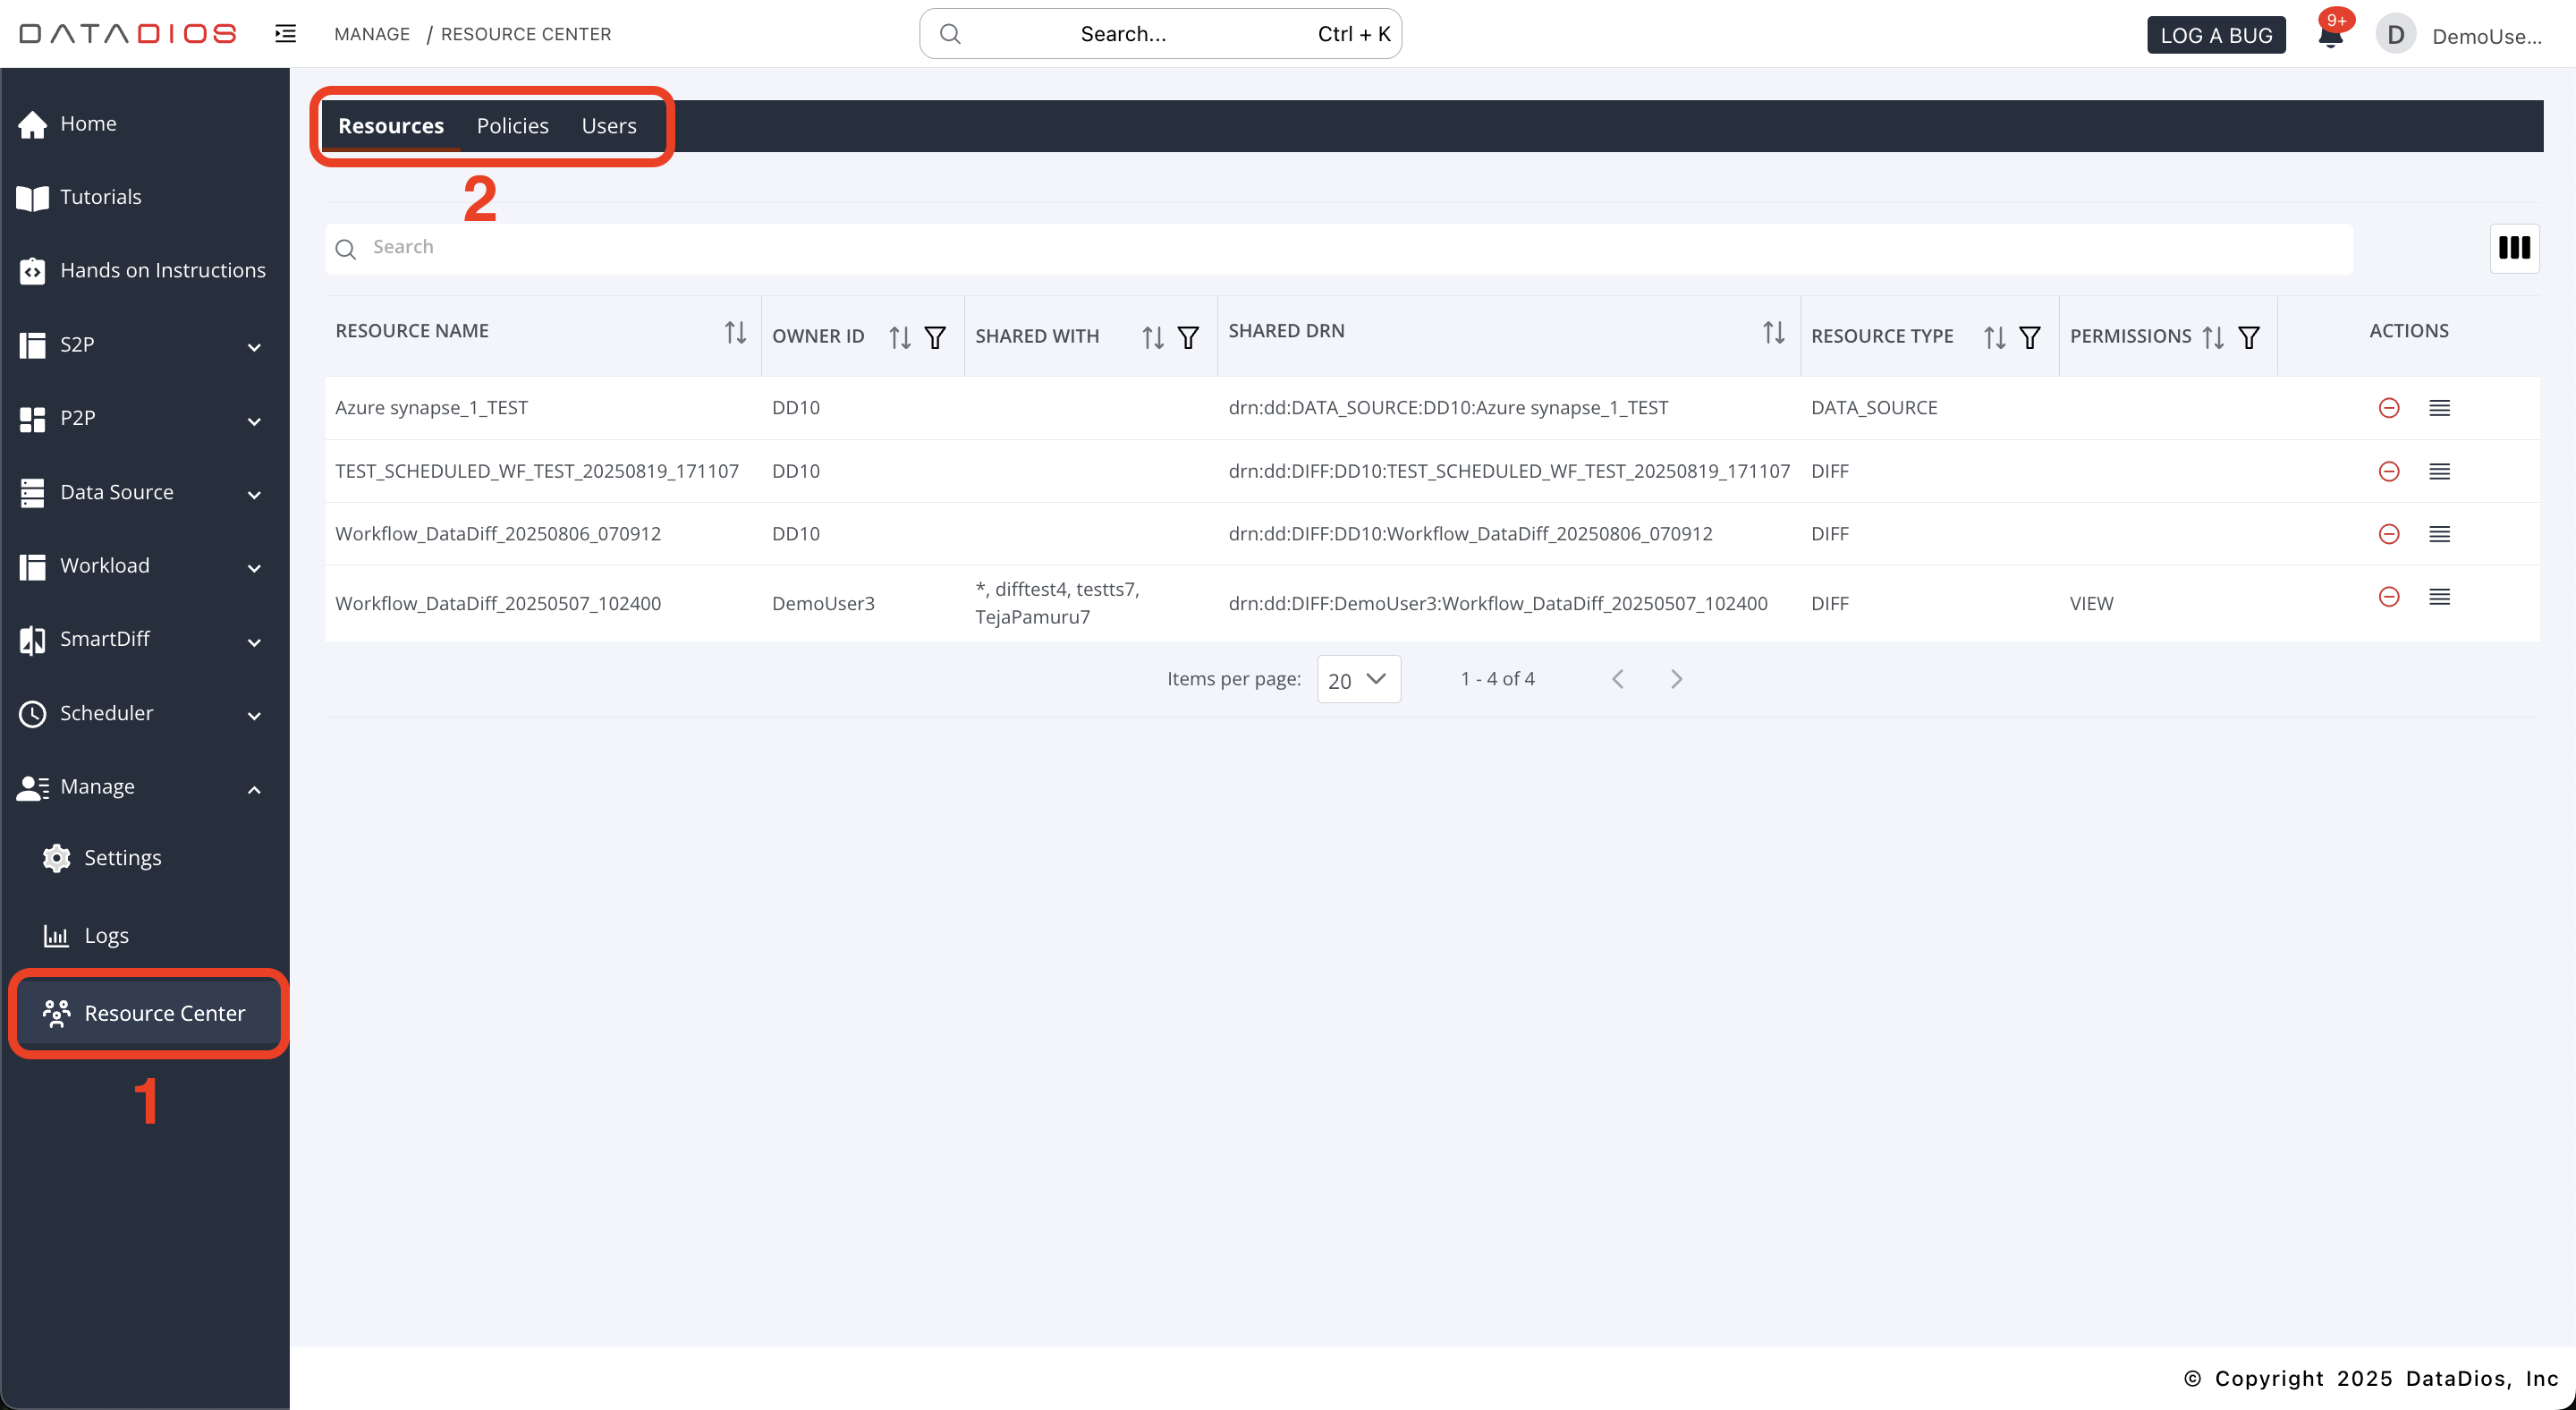
Task: Filter the Shared With column
Action: [1188, 337]
